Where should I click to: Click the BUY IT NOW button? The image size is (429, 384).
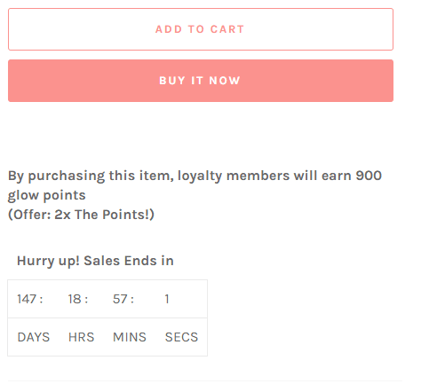pos(201,81)
